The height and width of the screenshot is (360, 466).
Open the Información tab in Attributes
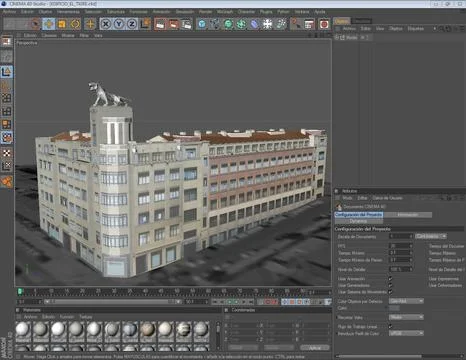click(407, 215)
